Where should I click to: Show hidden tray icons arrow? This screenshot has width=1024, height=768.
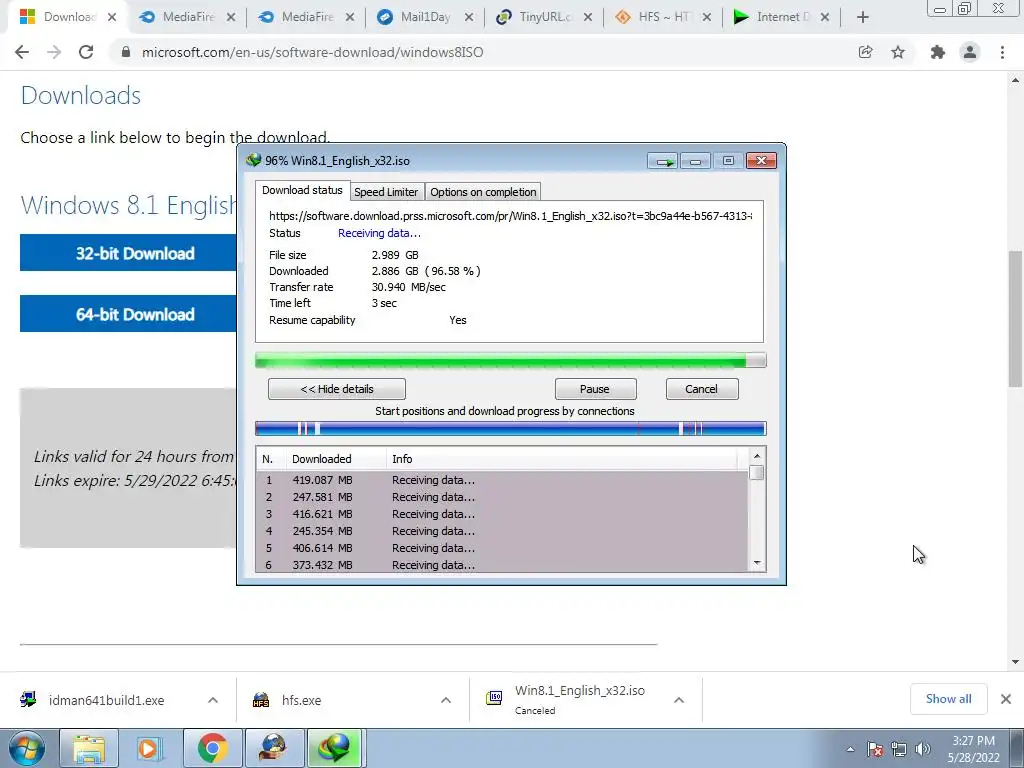[850, 749]
